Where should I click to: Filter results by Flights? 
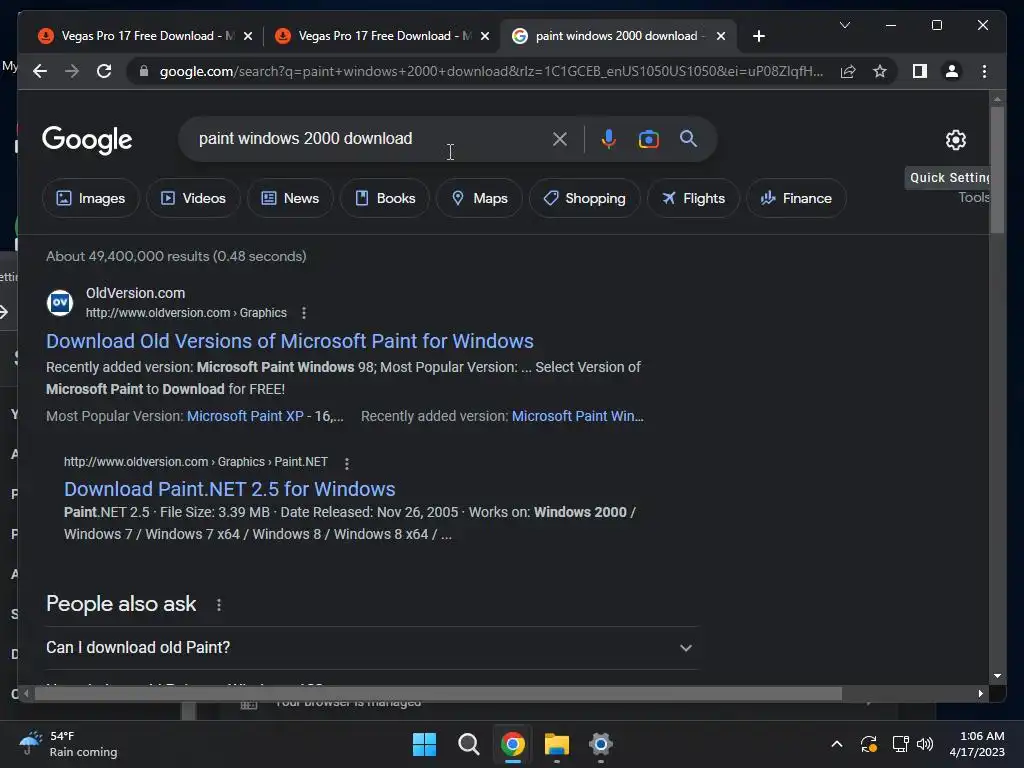coord(693,198)
